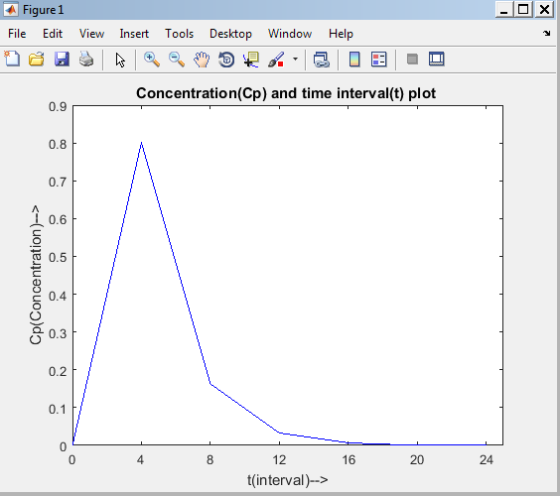Click the y-axis label Cp(Concentration)-->
This screenshot has width=560, height=496.
click(x=36, y=275)
